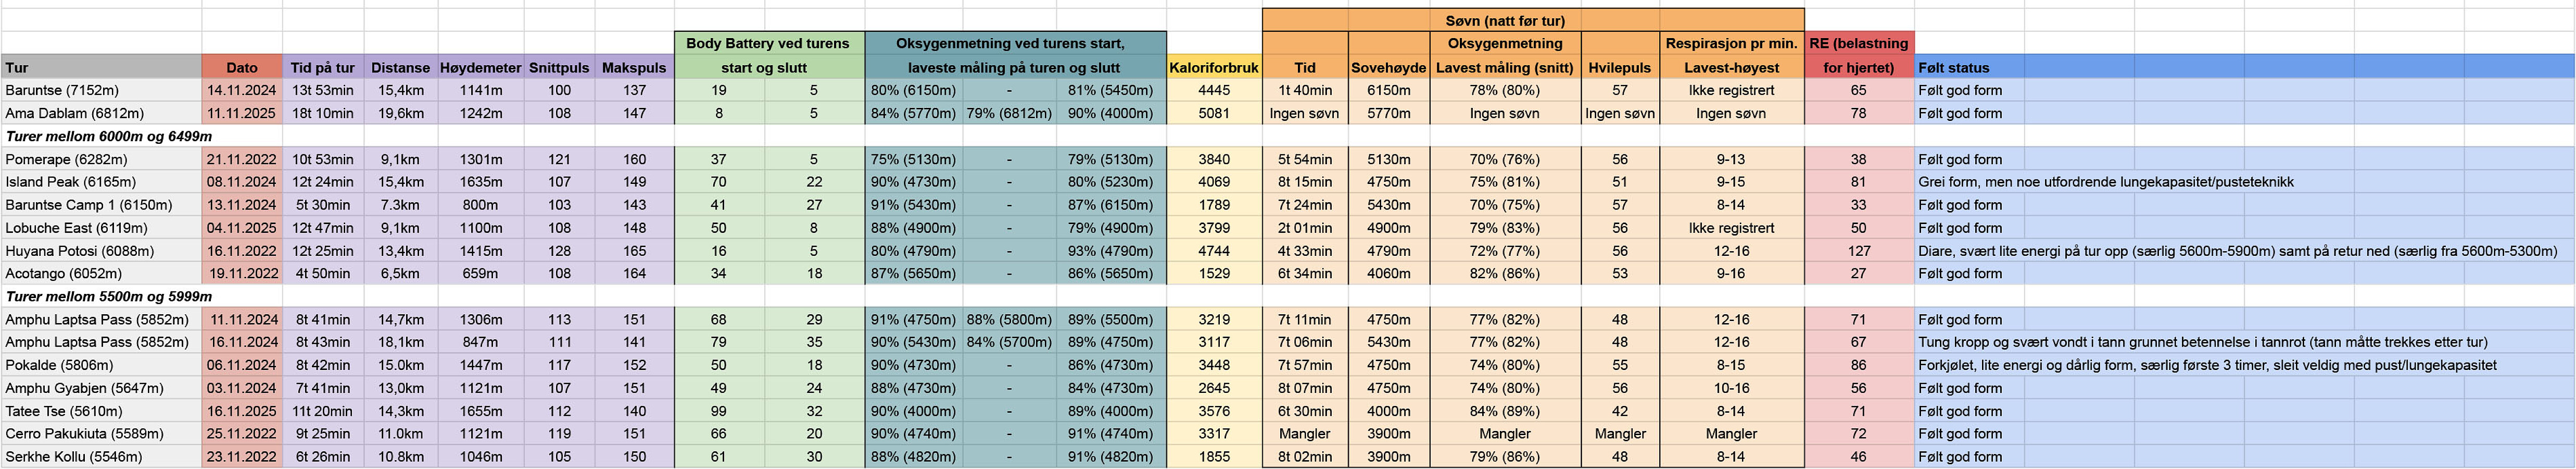Select the Pomerape (6282m) cell
Screen dimensions: 2576x469
point(66,159)
